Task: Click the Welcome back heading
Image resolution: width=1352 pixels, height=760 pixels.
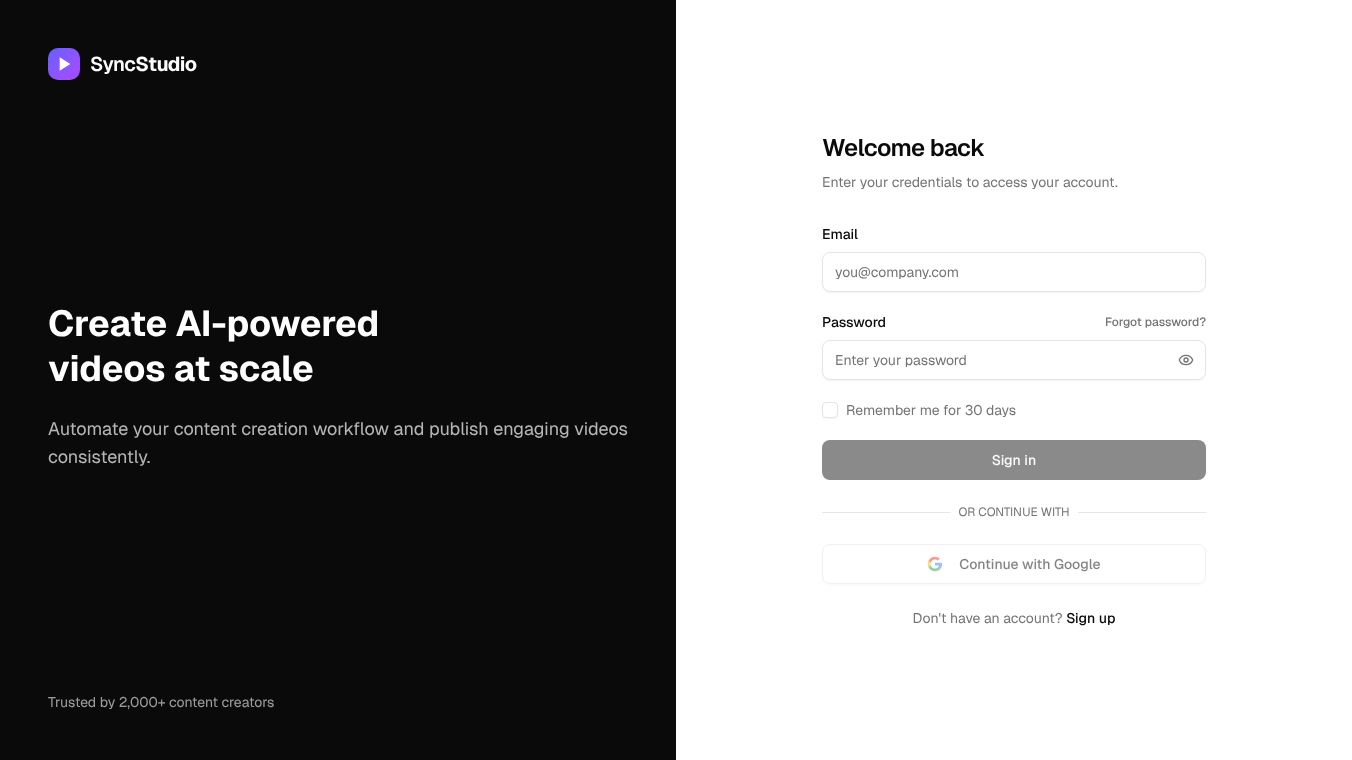Action: coord(902,148)
